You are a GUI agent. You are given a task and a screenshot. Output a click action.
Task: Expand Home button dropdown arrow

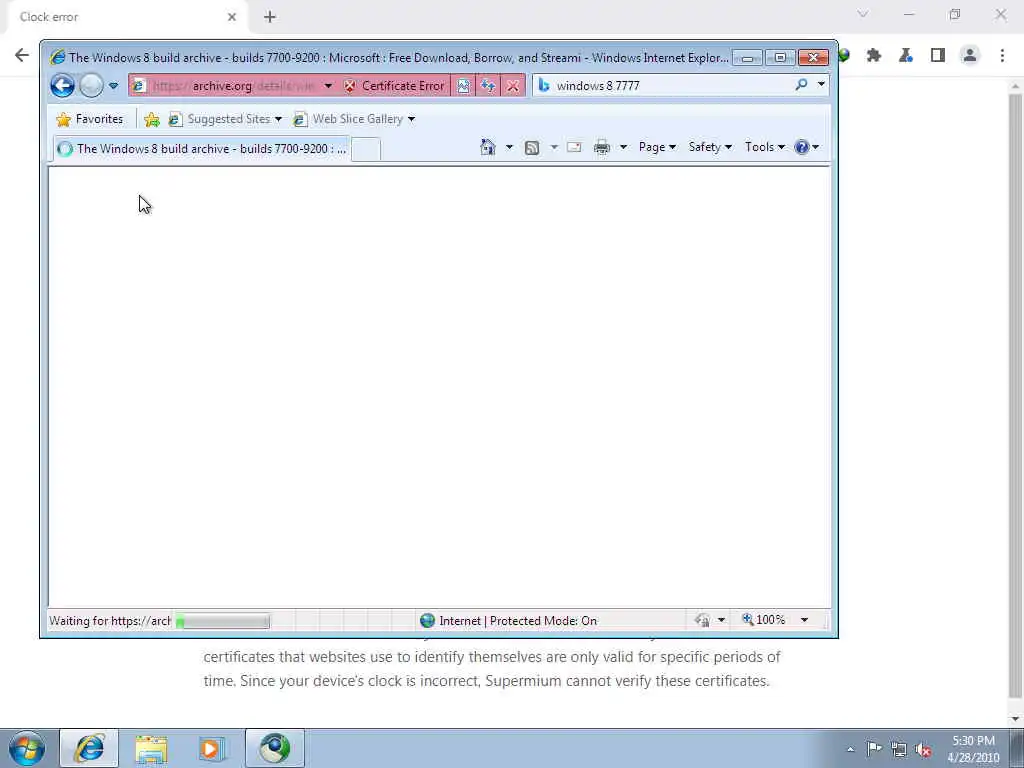pyautogui.click(x=509, y=147)
